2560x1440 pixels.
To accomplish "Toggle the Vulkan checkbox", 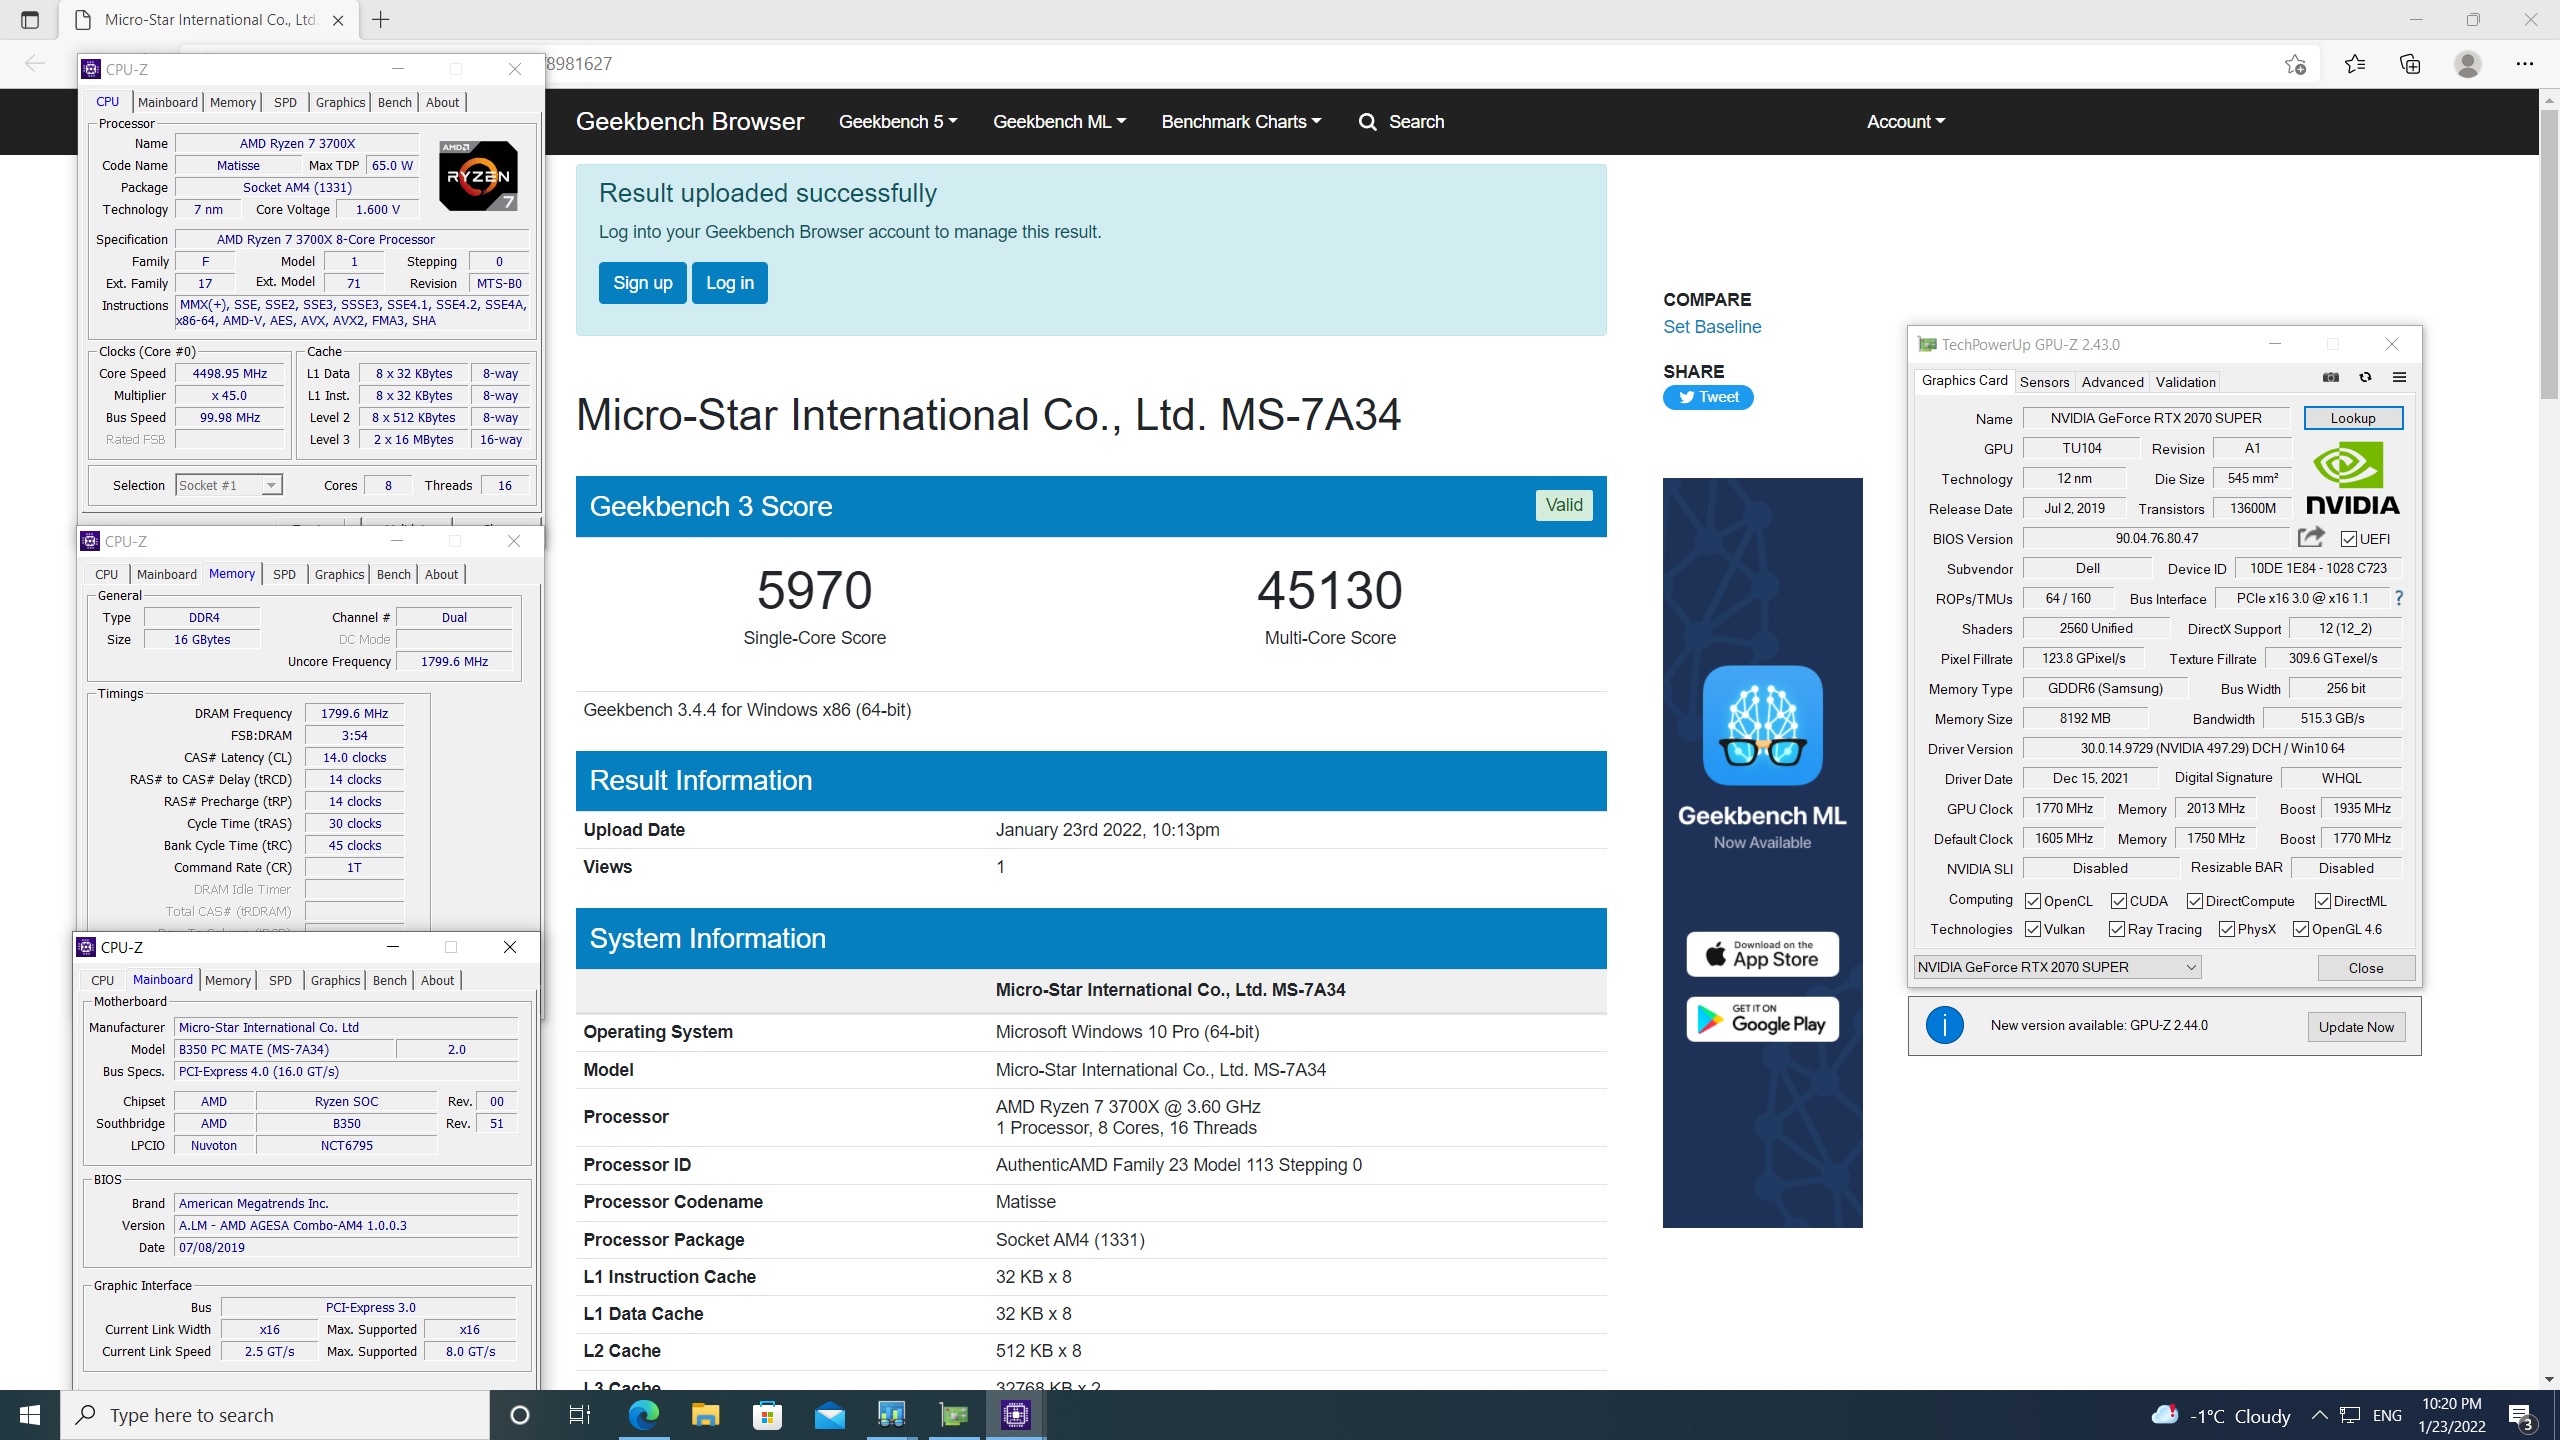I will point(2032,929).
